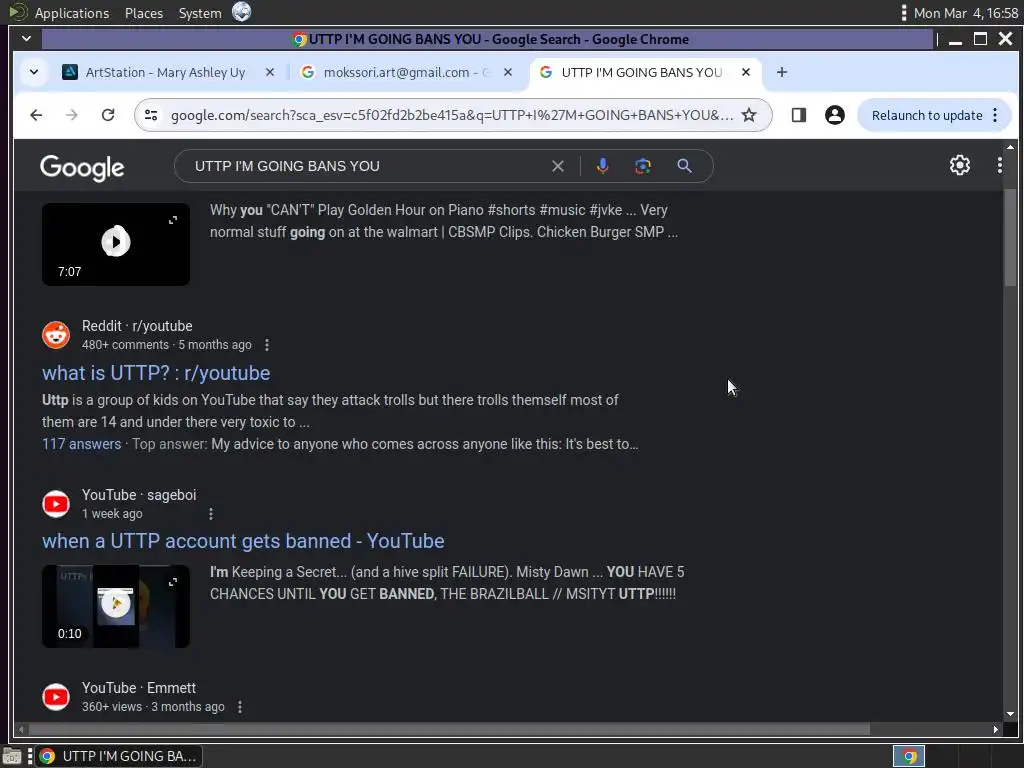Expand the Chrome tab search dropdown
Viewport: 1024px width, 768px height.
point(34,72)
